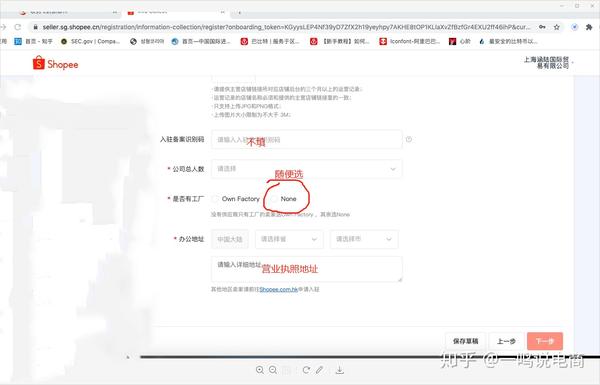Image resolution: width=600 pixels, height=385 pixels.
Task: Open the company name account menu in header
Action: 548,63
